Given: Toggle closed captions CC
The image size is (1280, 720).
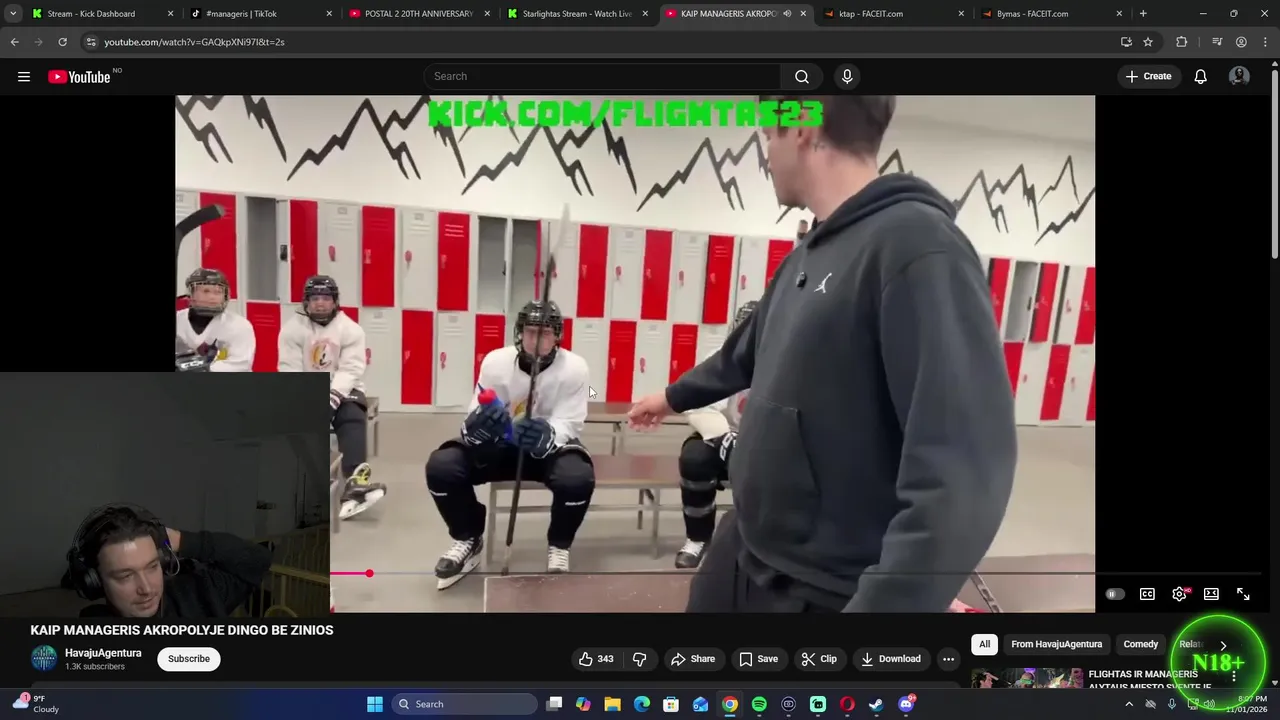Looking at the screenshot, I should (x=1147, y=594).
